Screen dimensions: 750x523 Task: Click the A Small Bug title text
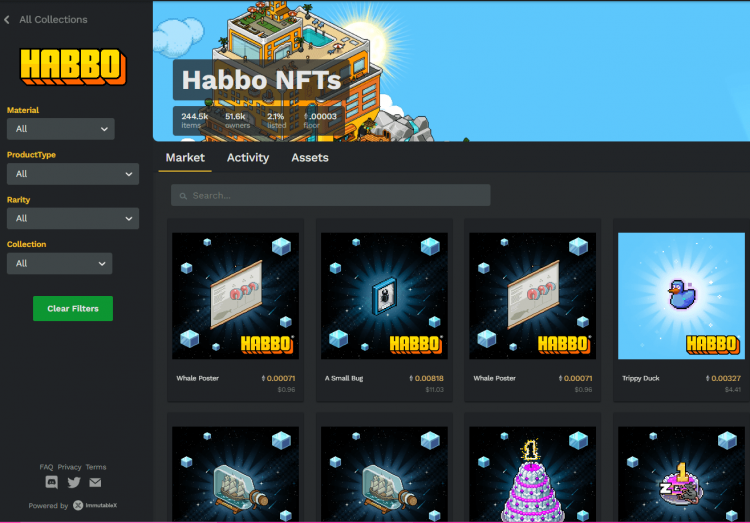tap(344, 378)
